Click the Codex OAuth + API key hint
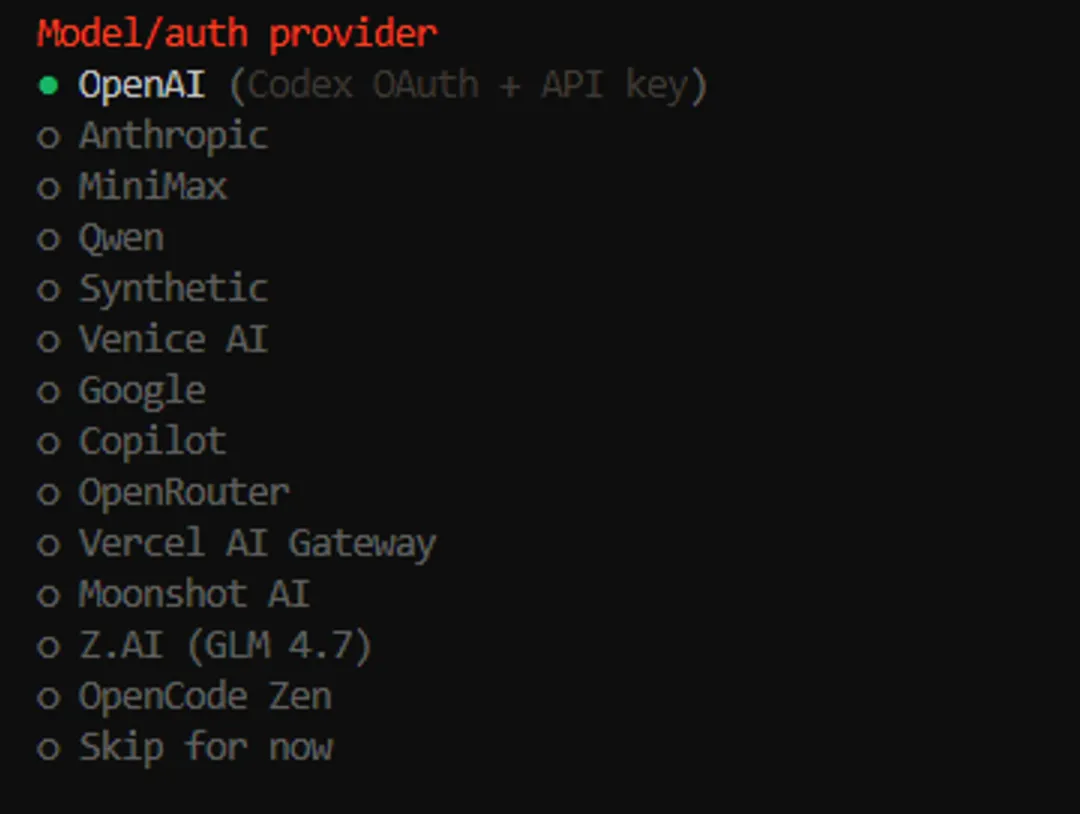Image resolution: width=1080 pixels, height=814 pixels. (x=468, y=86)
